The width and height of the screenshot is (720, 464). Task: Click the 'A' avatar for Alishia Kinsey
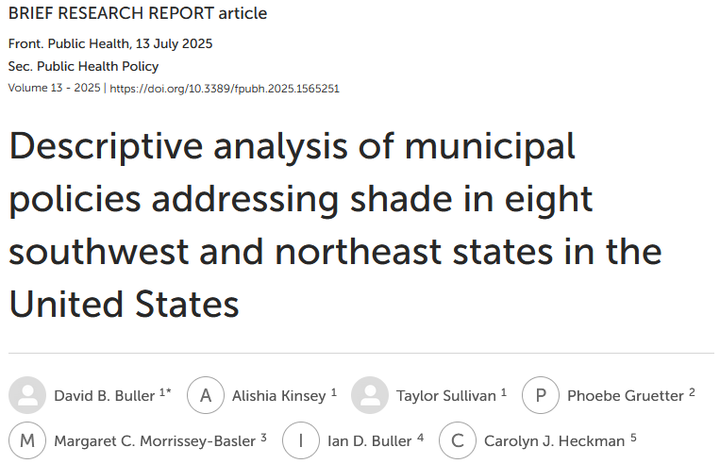[206, 395]
